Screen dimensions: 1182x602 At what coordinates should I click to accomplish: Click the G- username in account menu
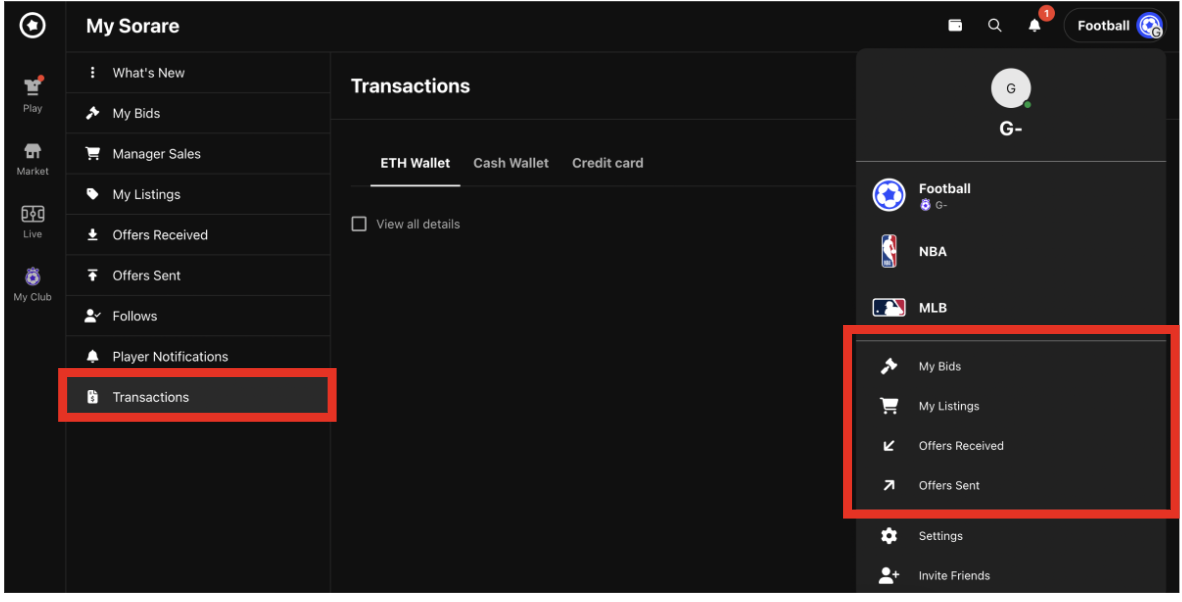point(1011,128)
